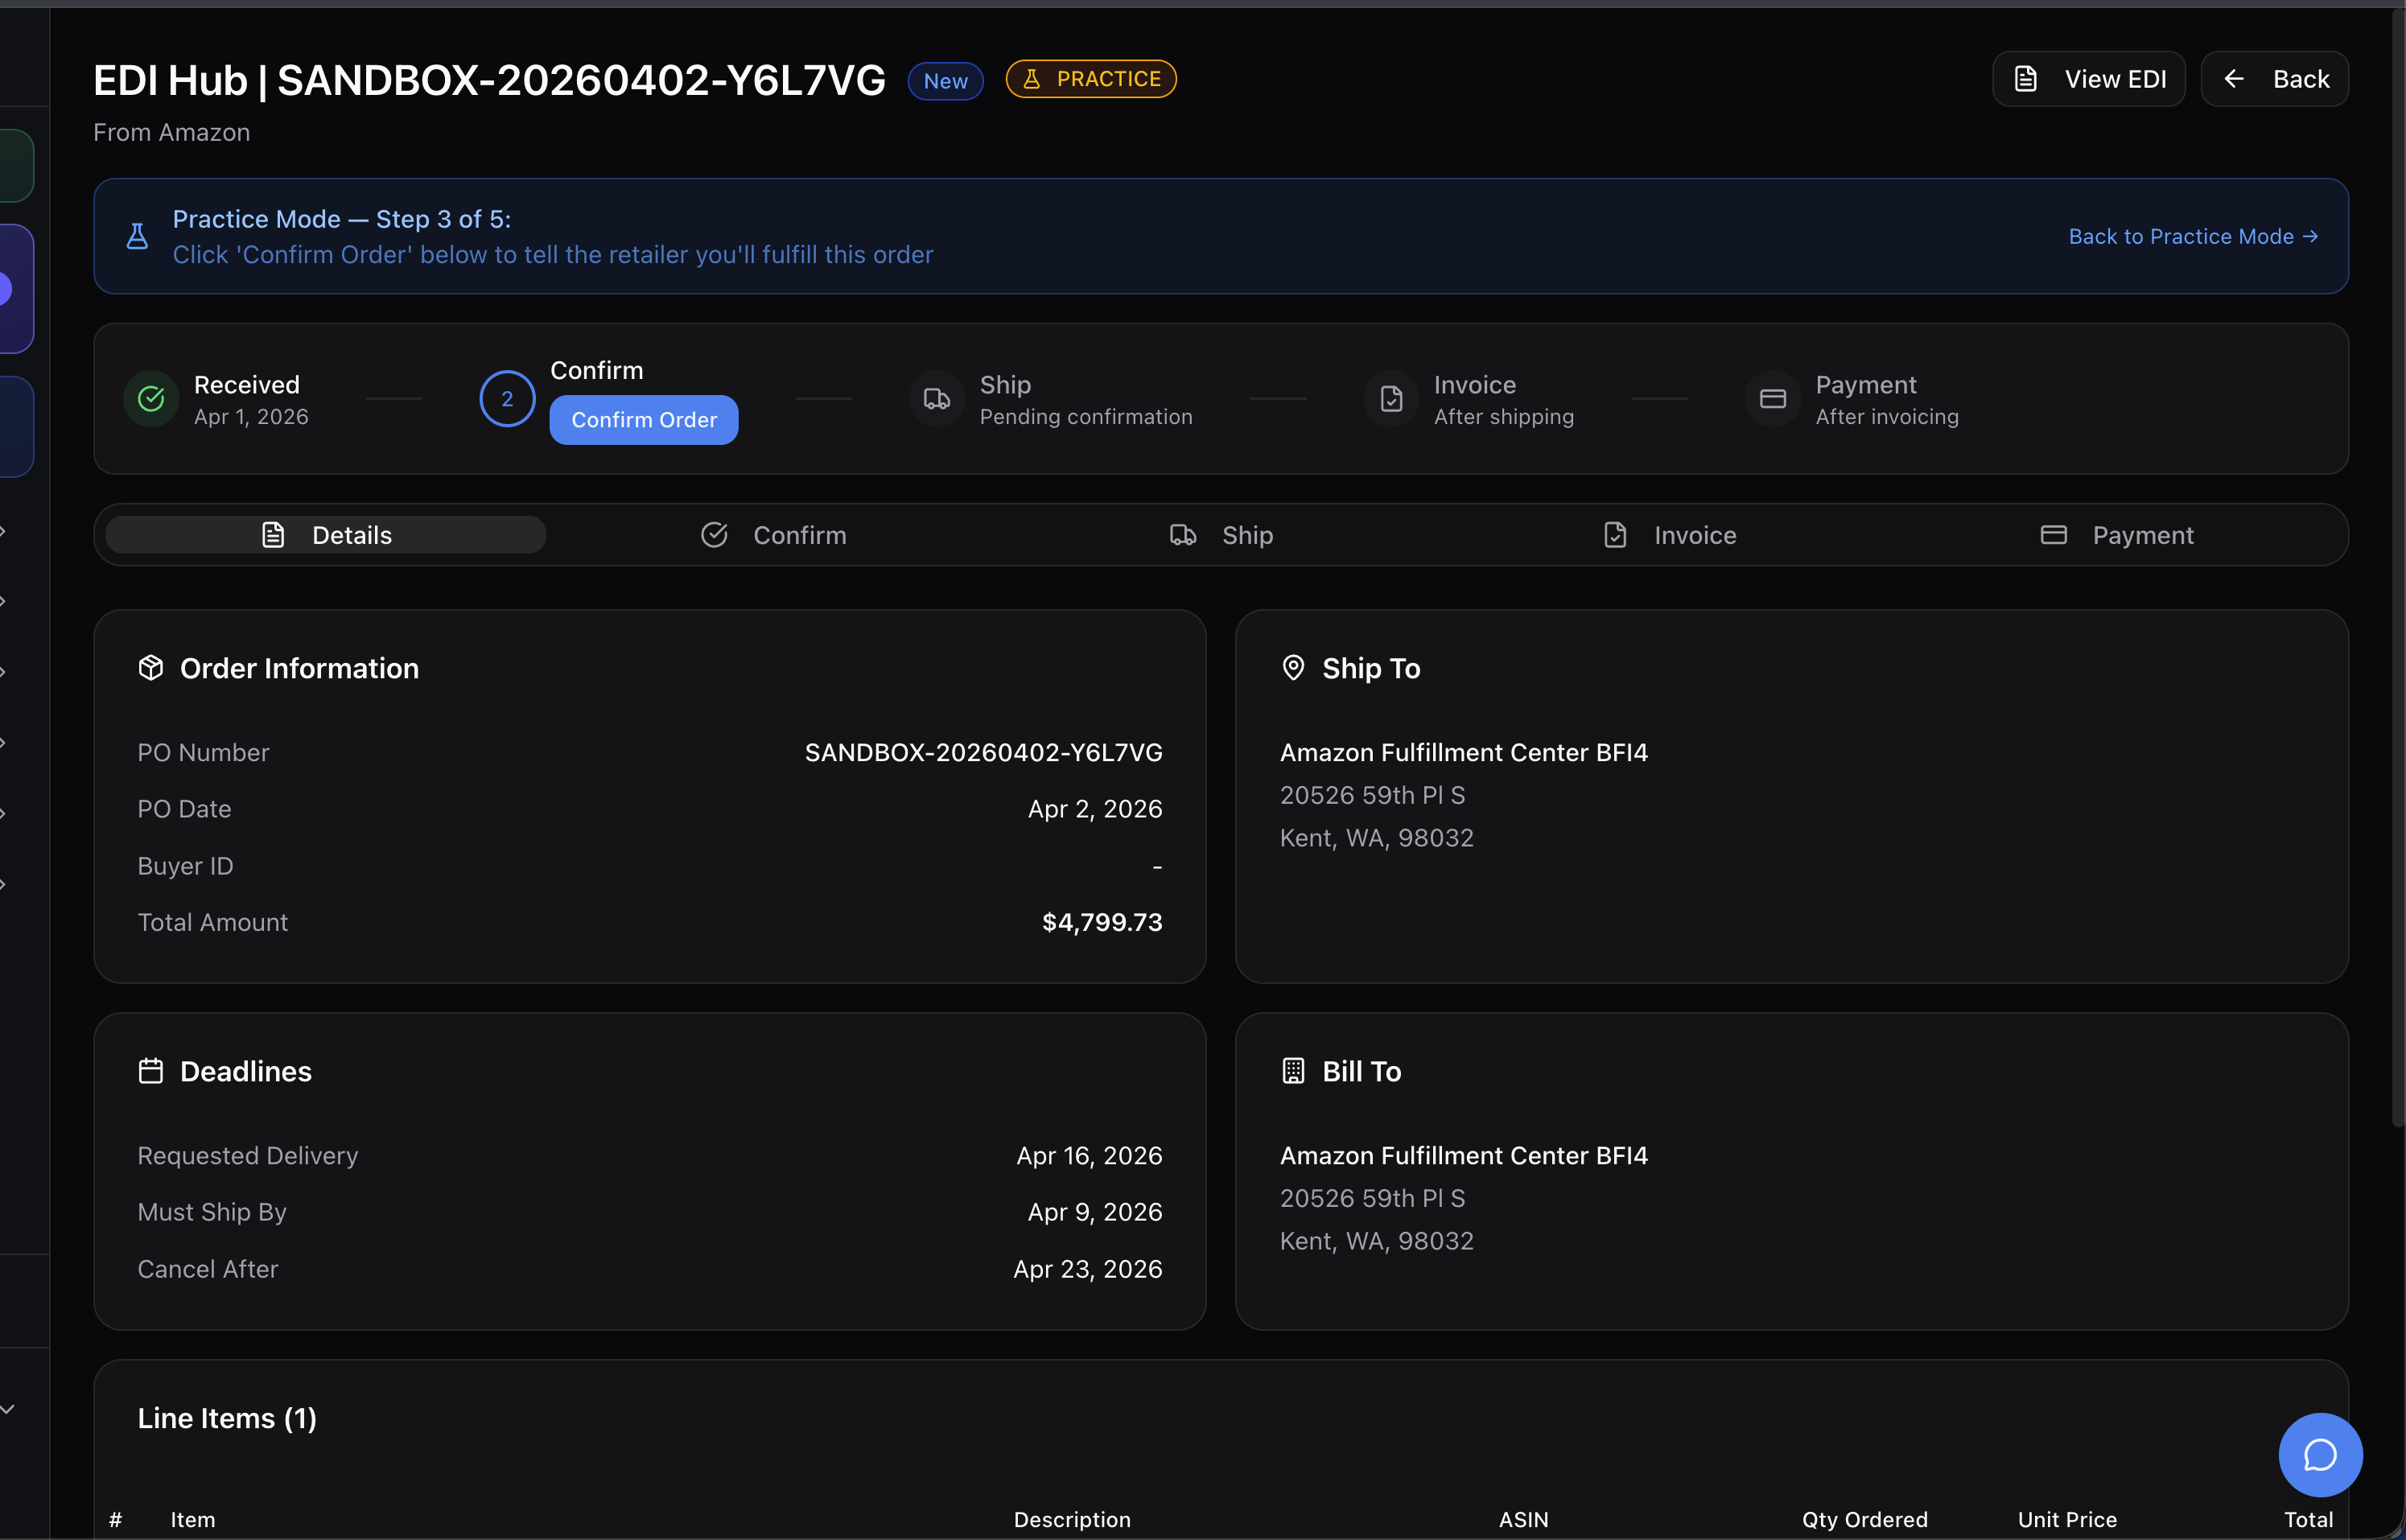Screen dimensions: 2406x1540
Task: Click the ASIN column header
Action: [x=1523, y=1520]
